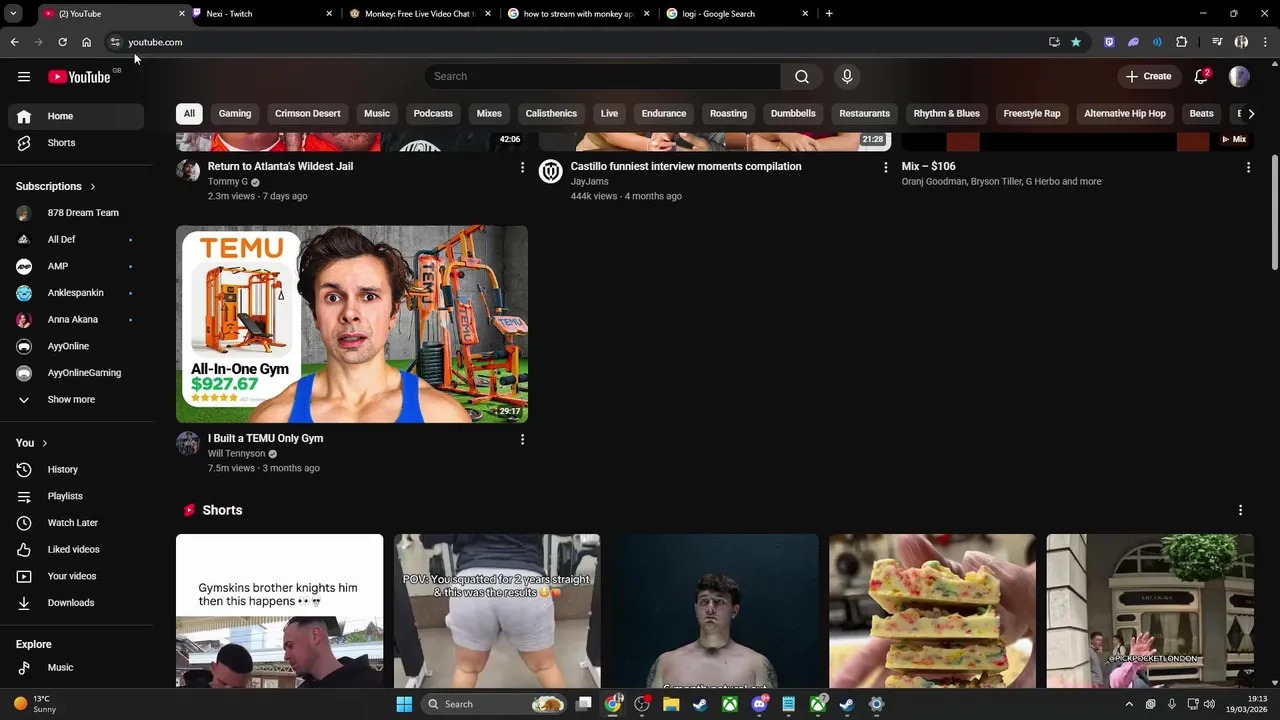
Task: Open I Built a TEMU Only Gym title
Action: [x=265, y=439]
